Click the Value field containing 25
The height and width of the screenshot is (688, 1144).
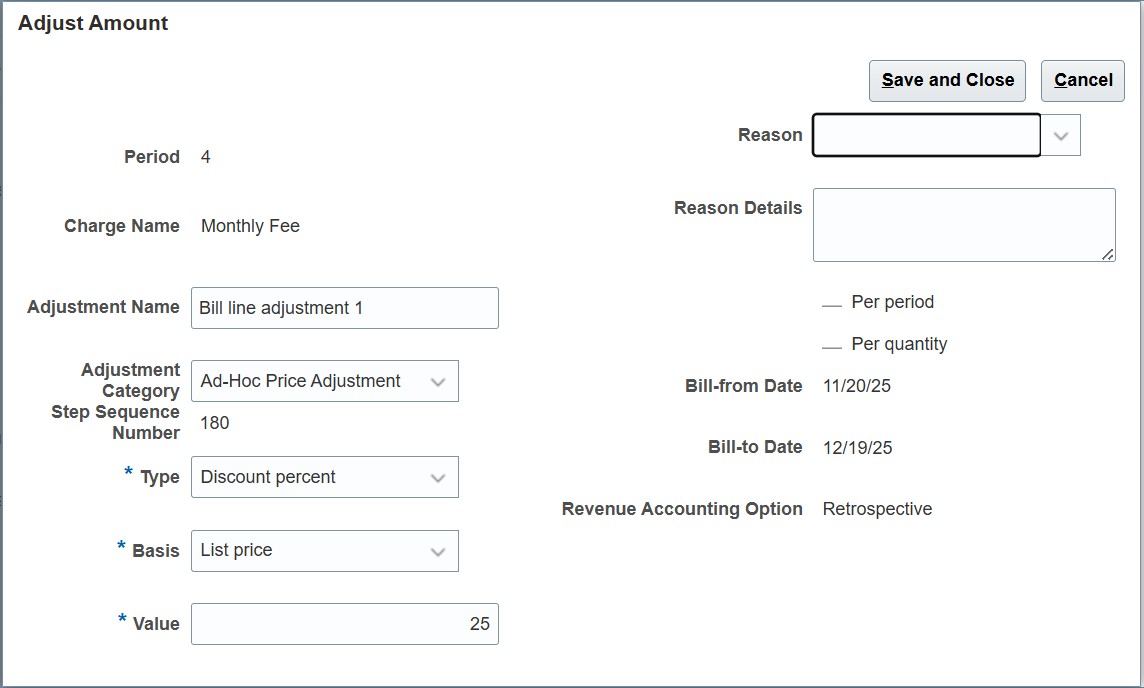click(344, 623)
